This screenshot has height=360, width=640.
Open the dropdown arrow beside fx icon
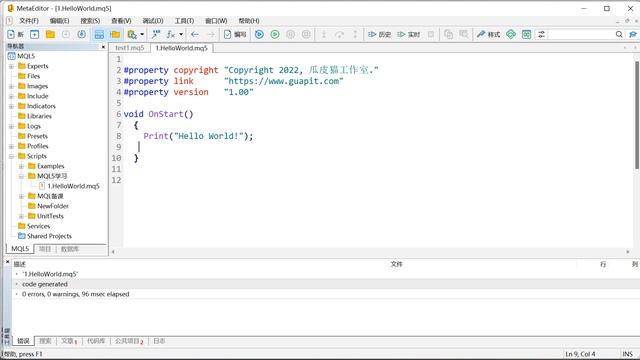[x=181, y=35]
